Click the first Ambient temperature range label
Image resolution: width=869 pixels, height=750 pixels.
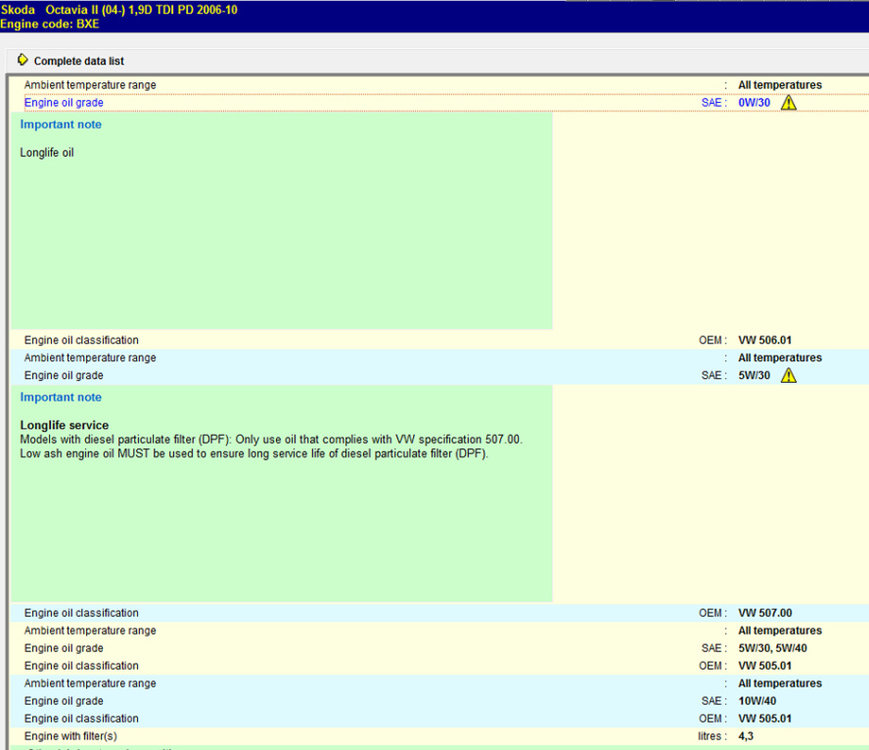pyautogui.click(x=90, y=85)
